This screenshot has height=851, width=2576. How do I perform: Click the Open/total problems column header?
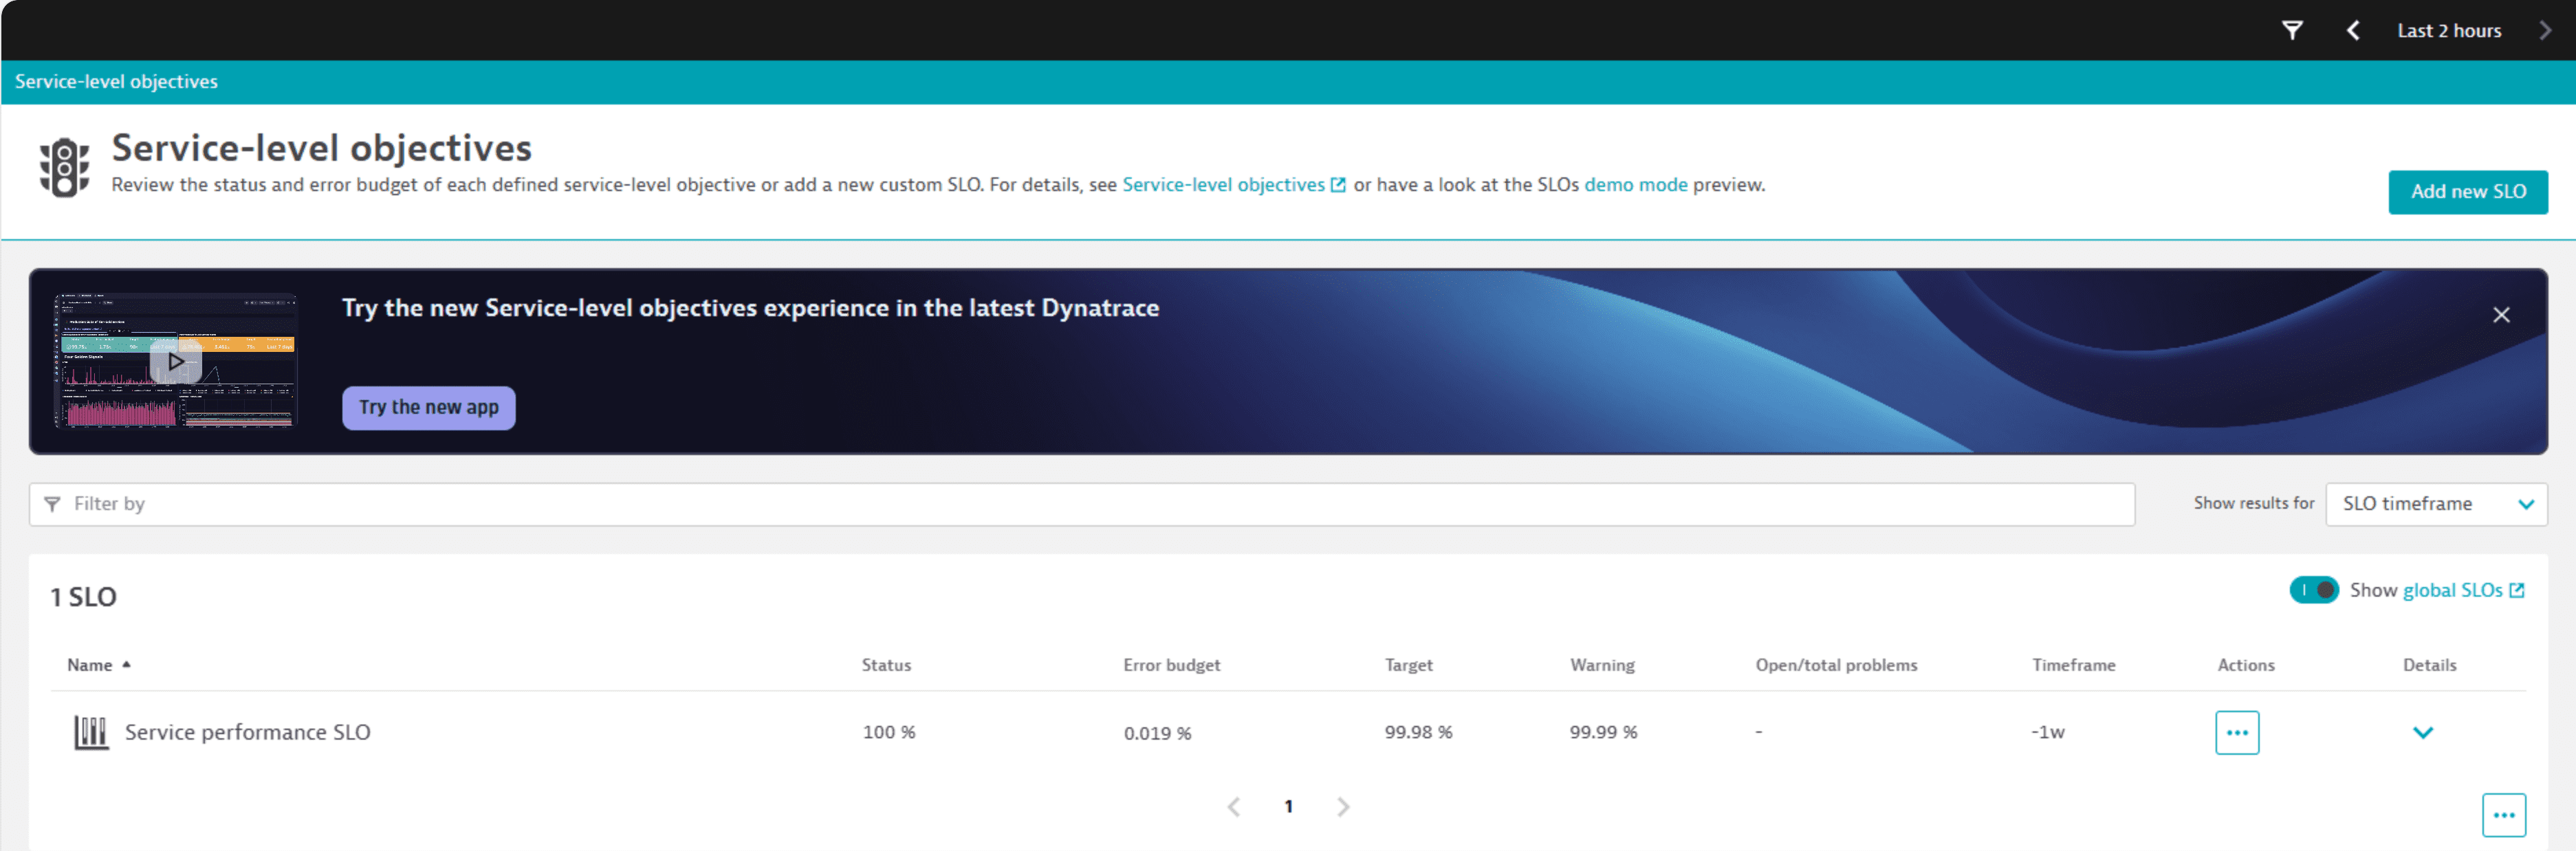coord(1836,665)
